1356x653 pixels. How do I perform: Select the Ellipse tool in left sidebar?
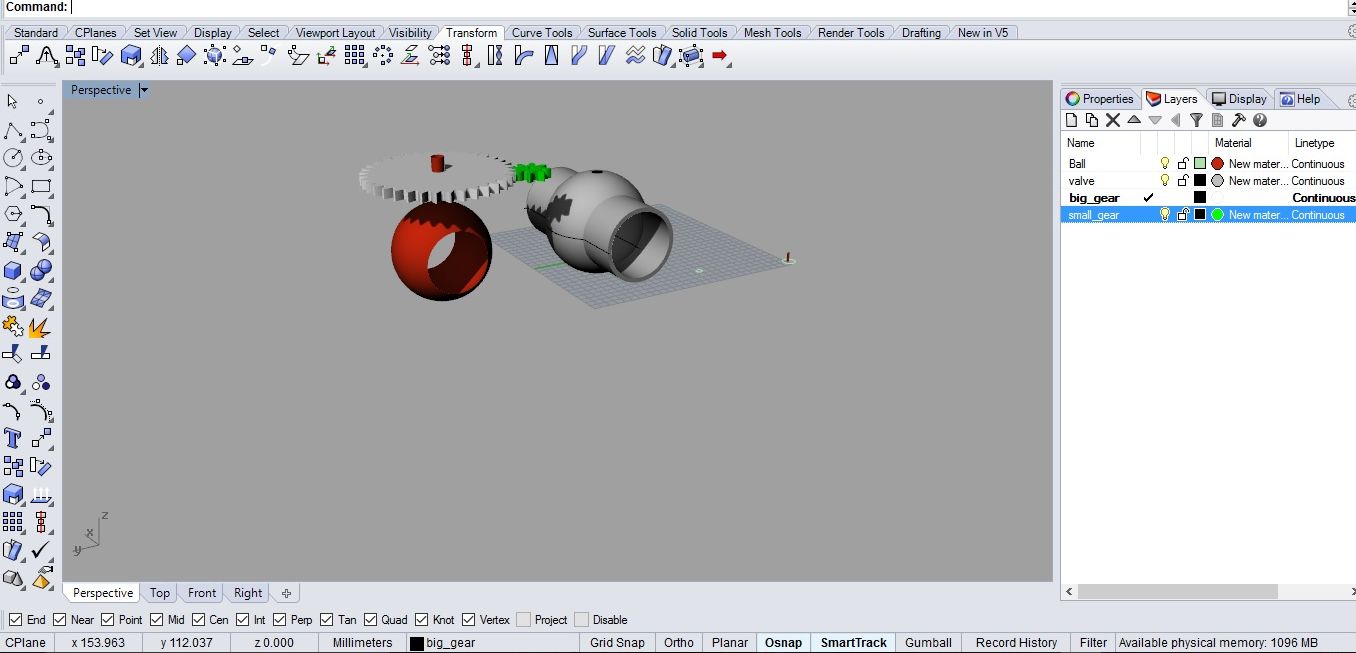(41, 158)
